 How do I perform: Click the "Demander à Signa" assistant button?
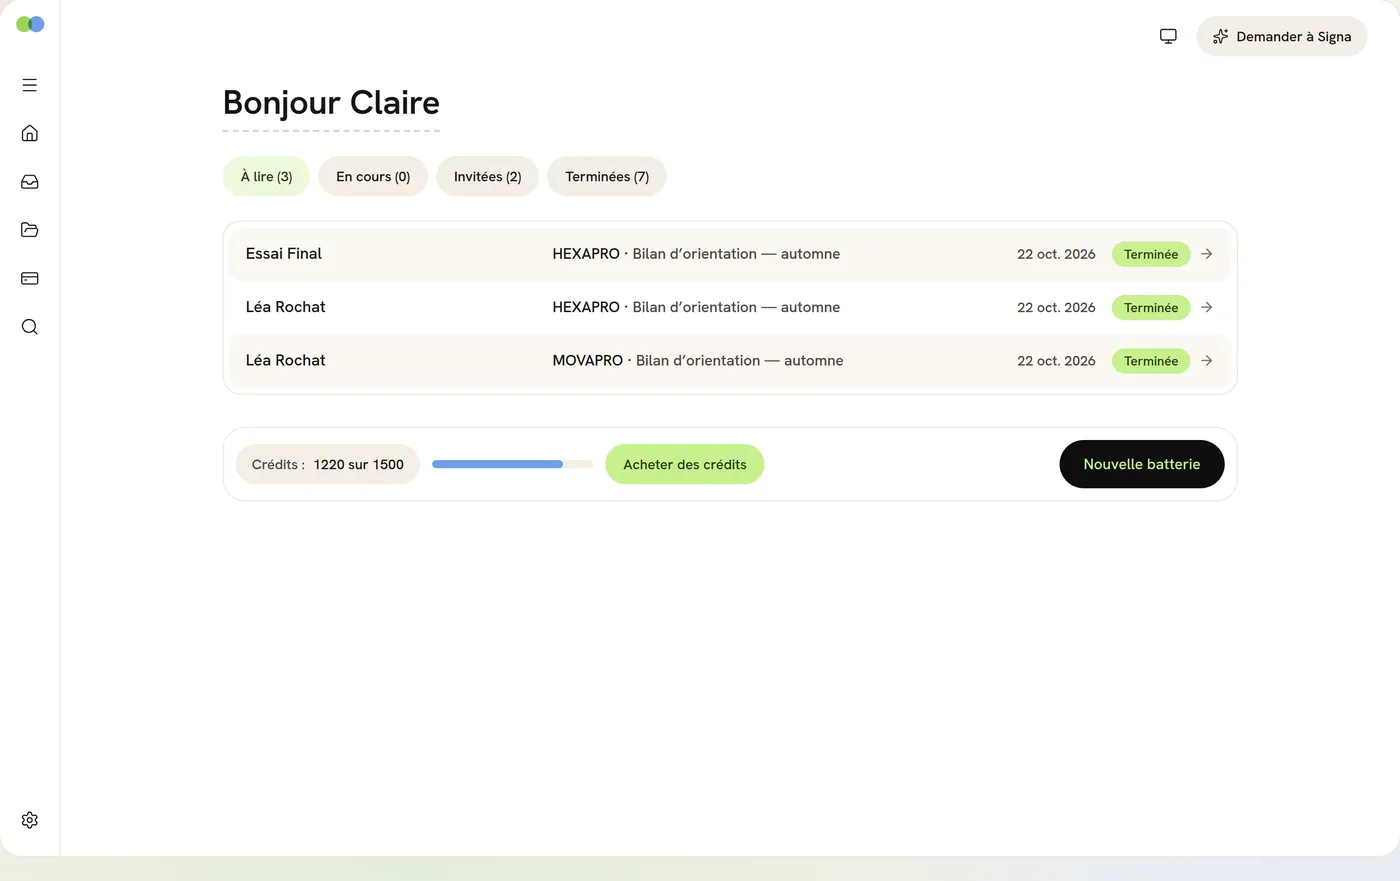pos(1282,36)
